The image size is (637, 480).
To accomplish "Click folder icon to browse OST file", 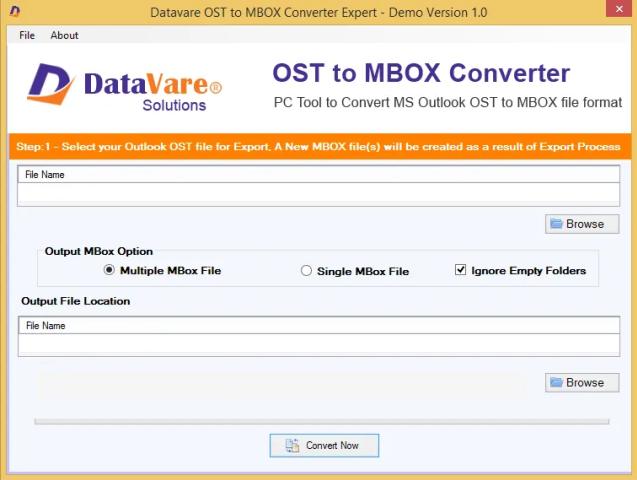I will pos(556,224).
